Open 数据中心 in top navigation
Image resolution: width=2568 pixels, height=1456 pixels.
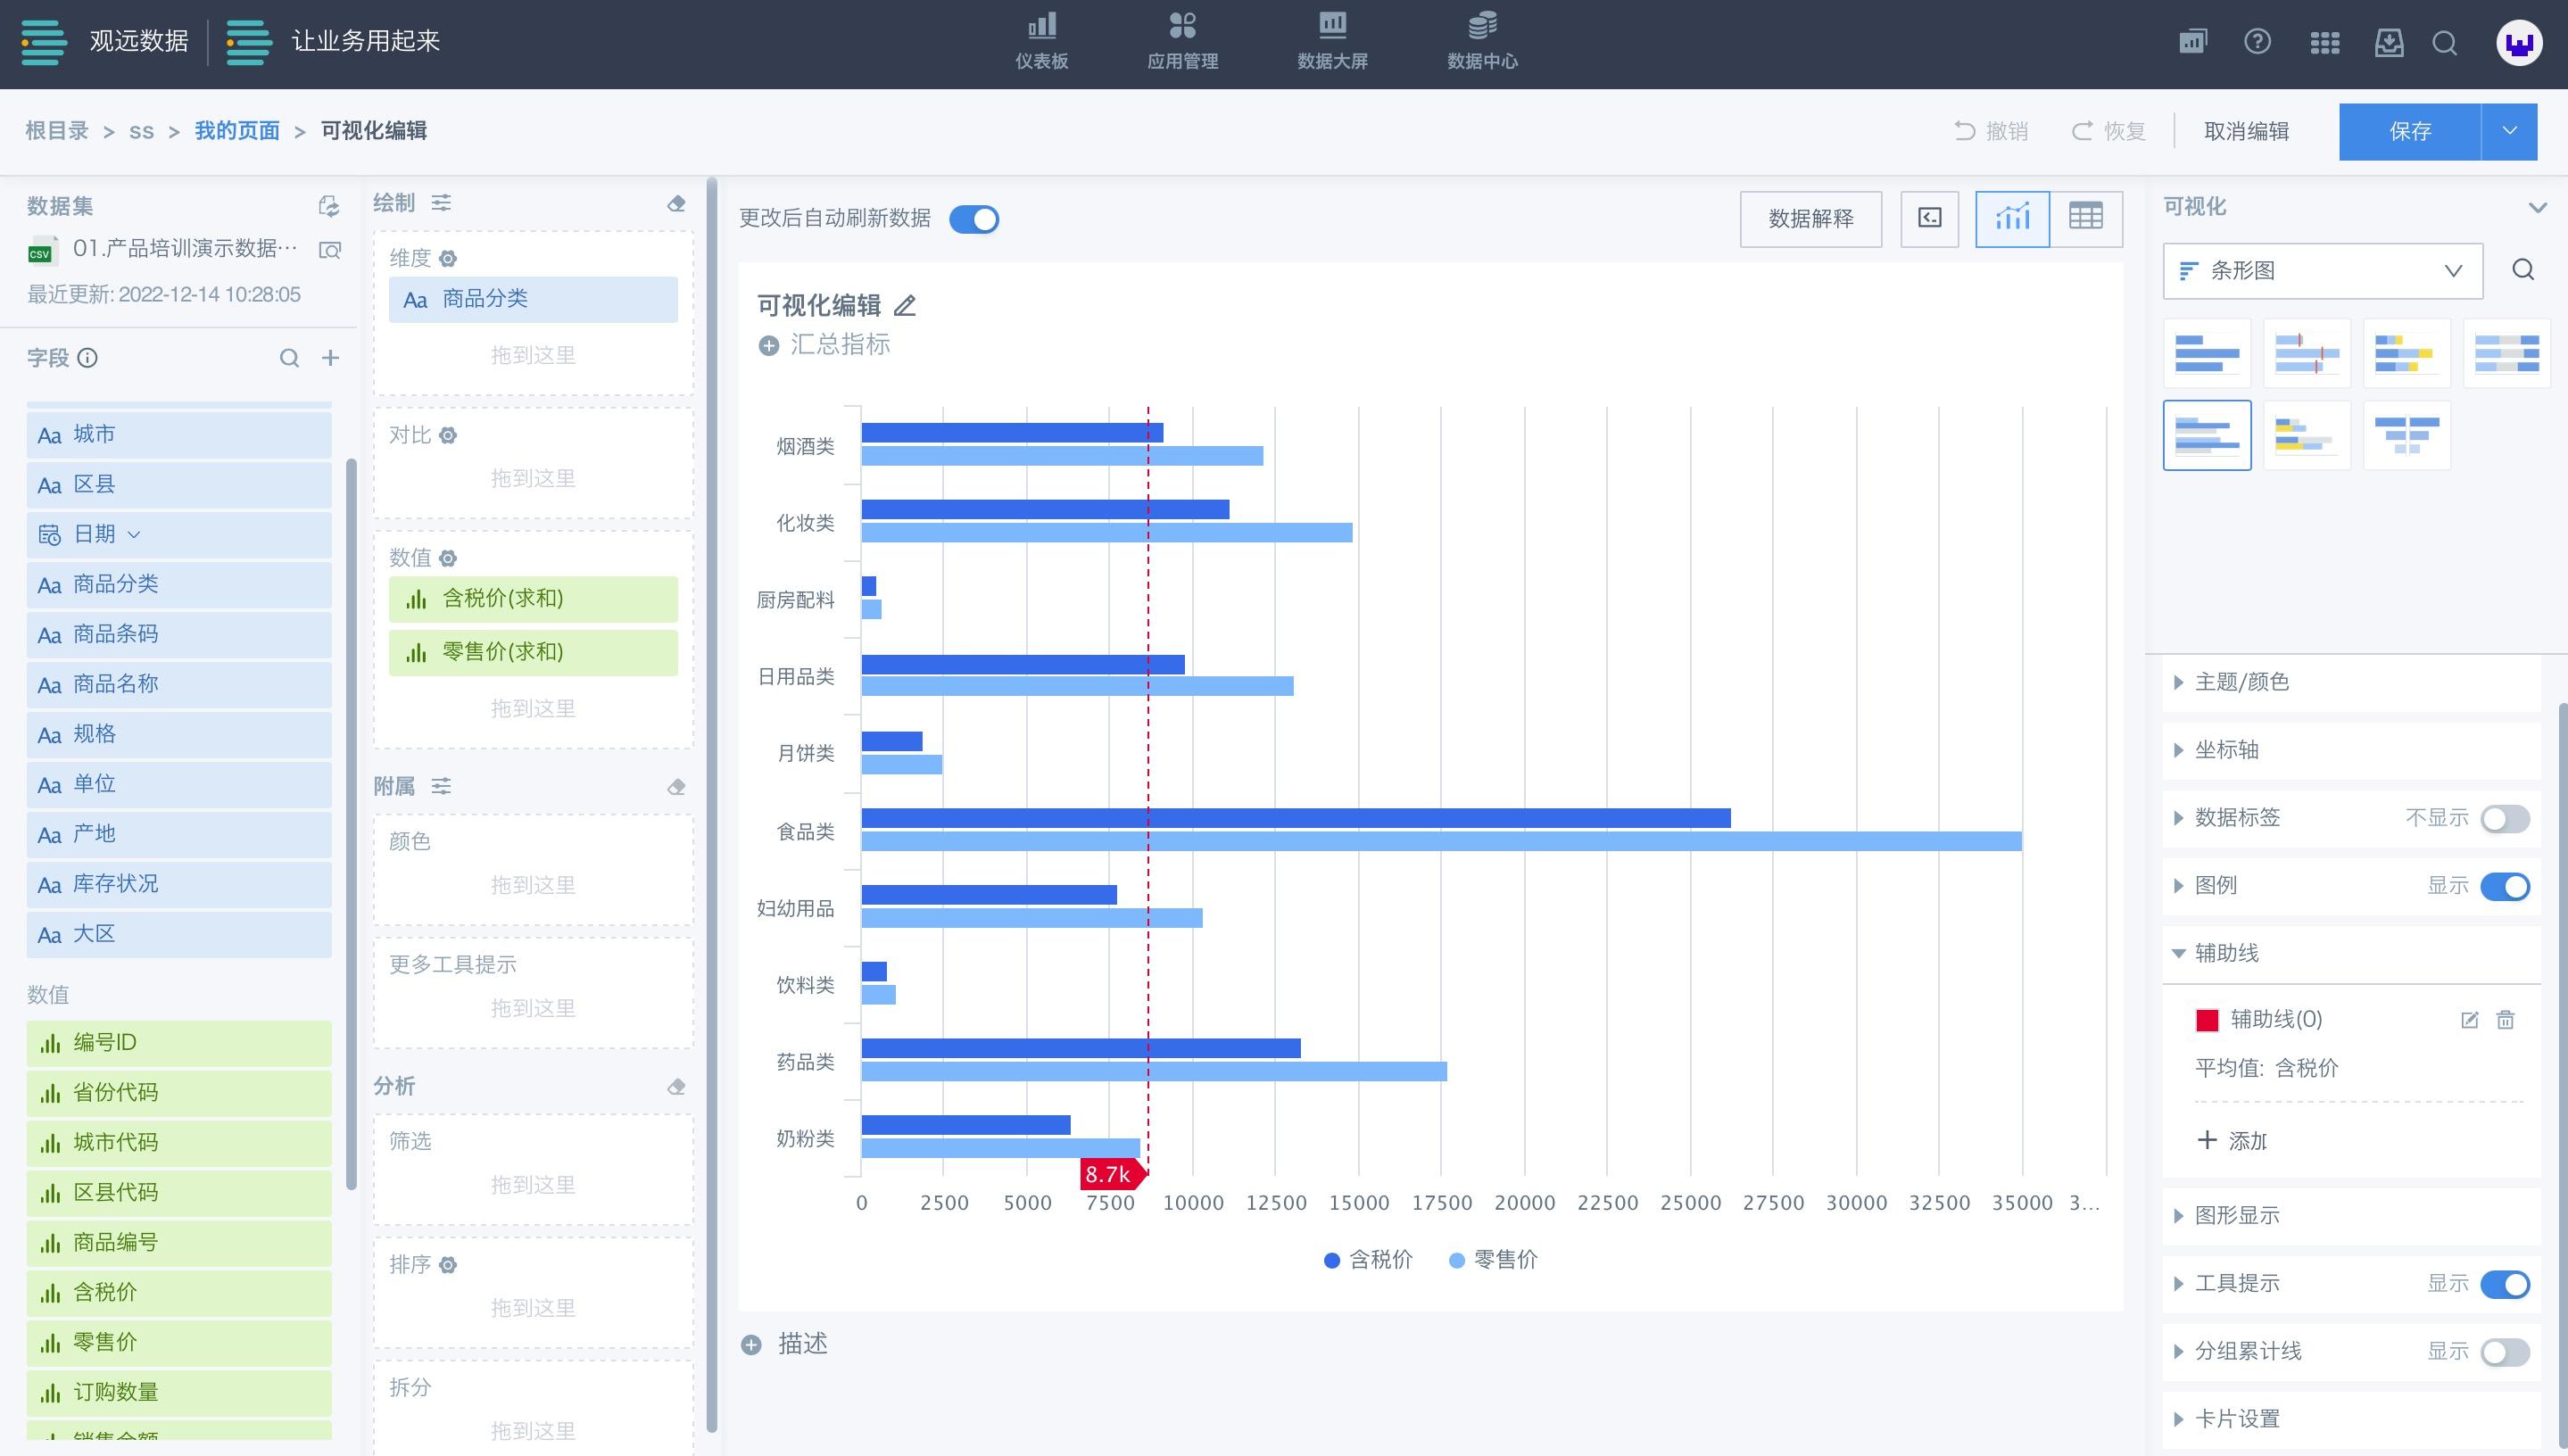coord(1482,40)
